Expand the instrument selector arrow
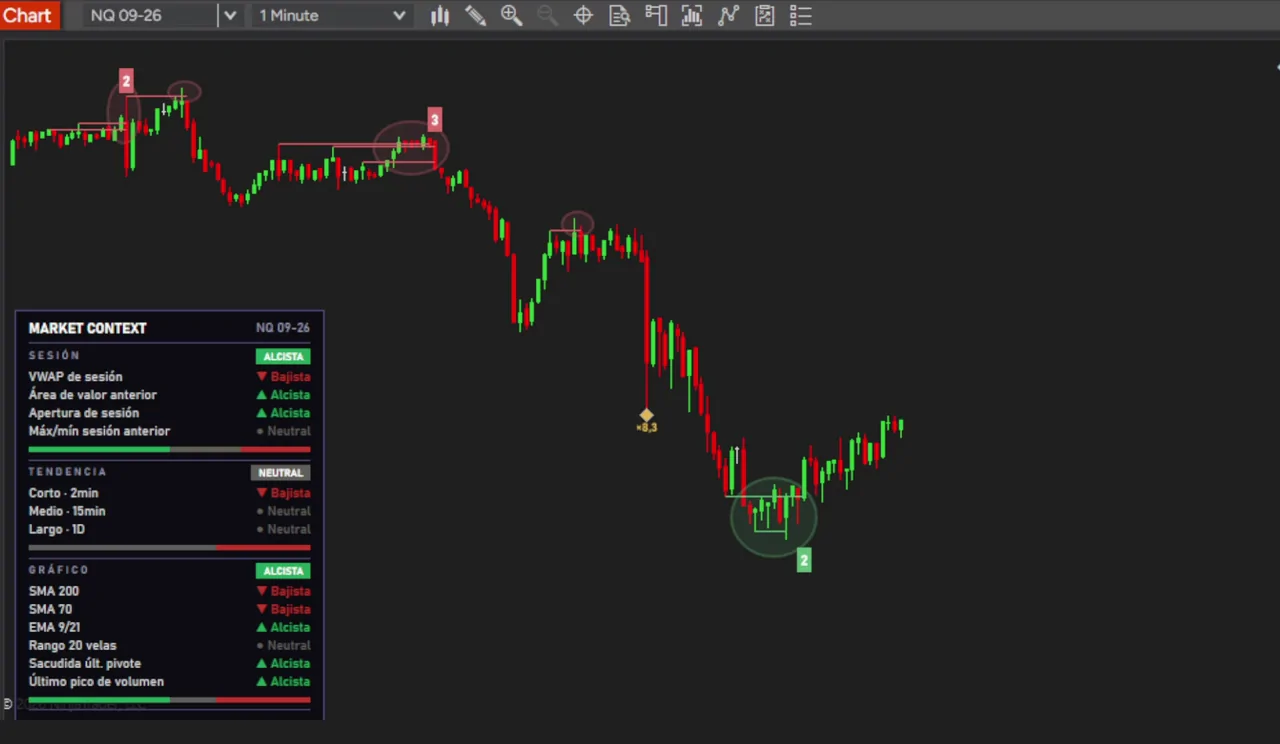 coord(230,16)
